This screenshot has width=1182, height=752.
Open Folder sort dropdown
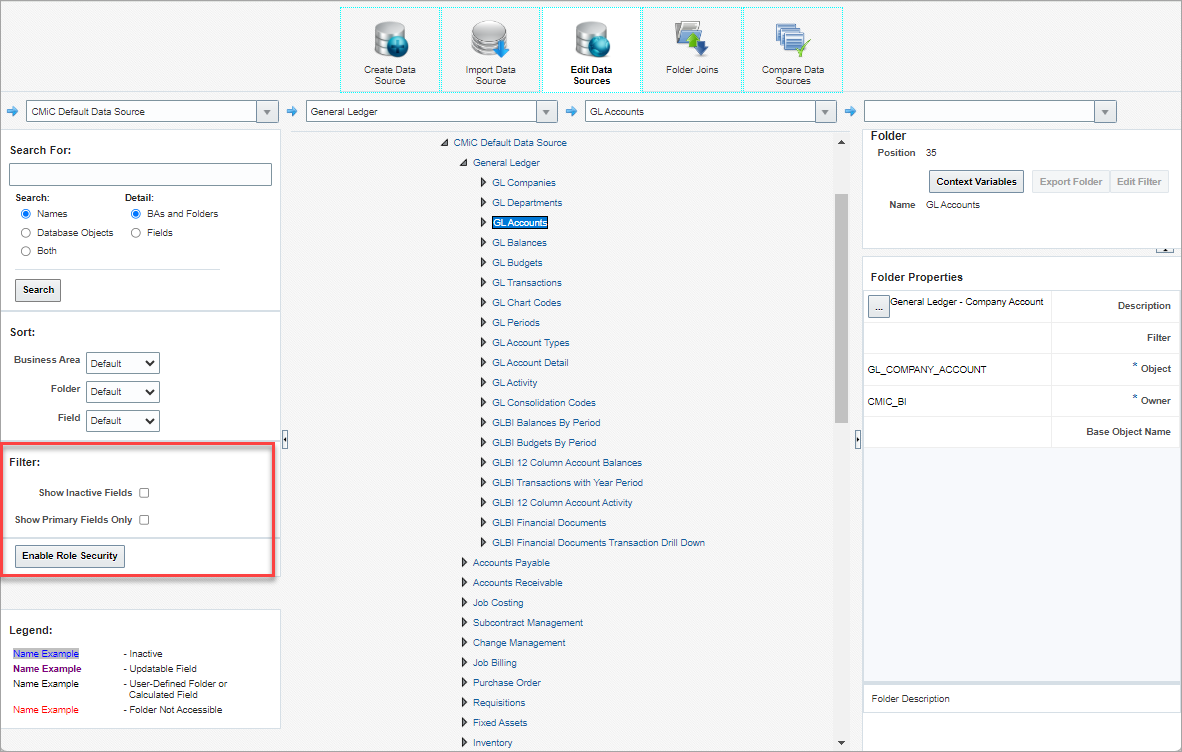tap(123, 392)
